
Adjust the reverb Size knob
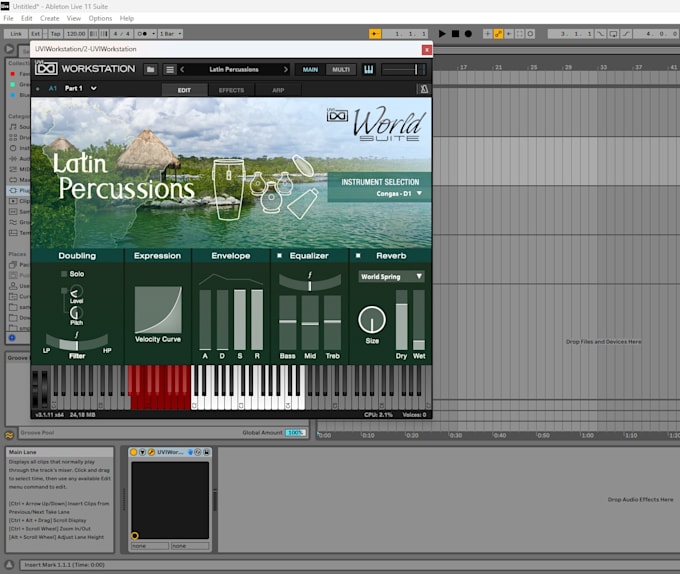point(372,320)
